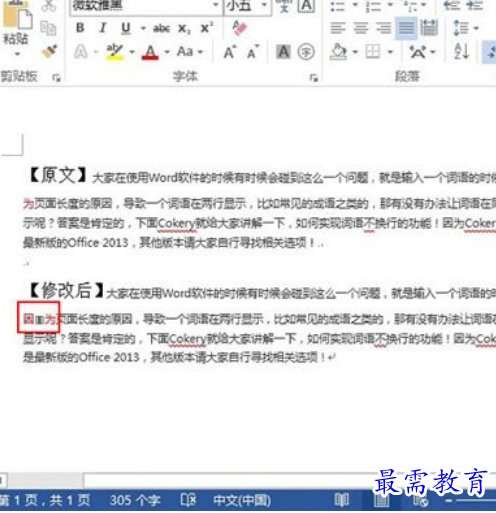This screenshot has width=496, height=513.
Task: Center align the text
Action: 361,28
